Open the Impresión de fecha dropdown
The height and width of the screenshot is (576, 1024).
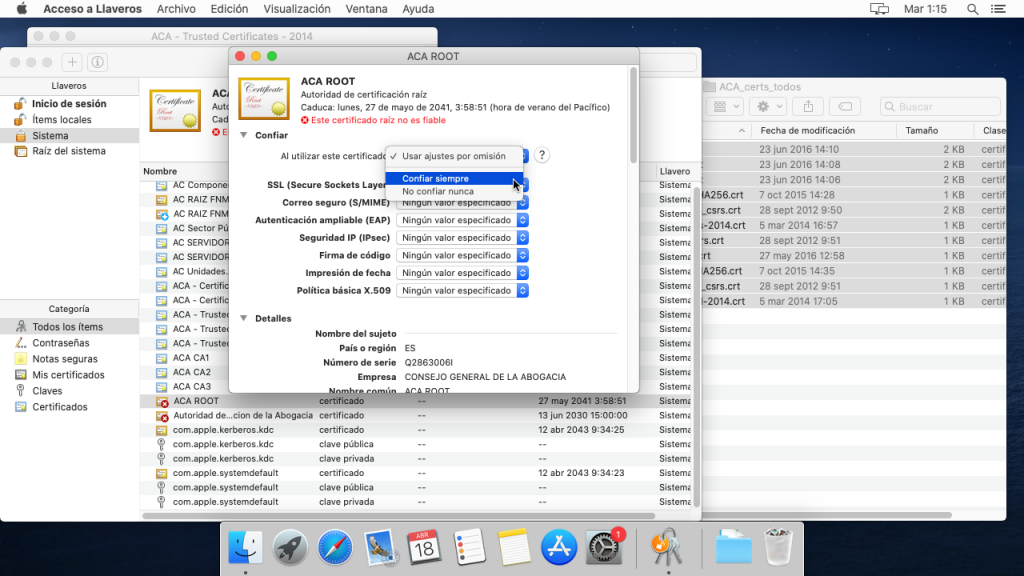(462, 273)
